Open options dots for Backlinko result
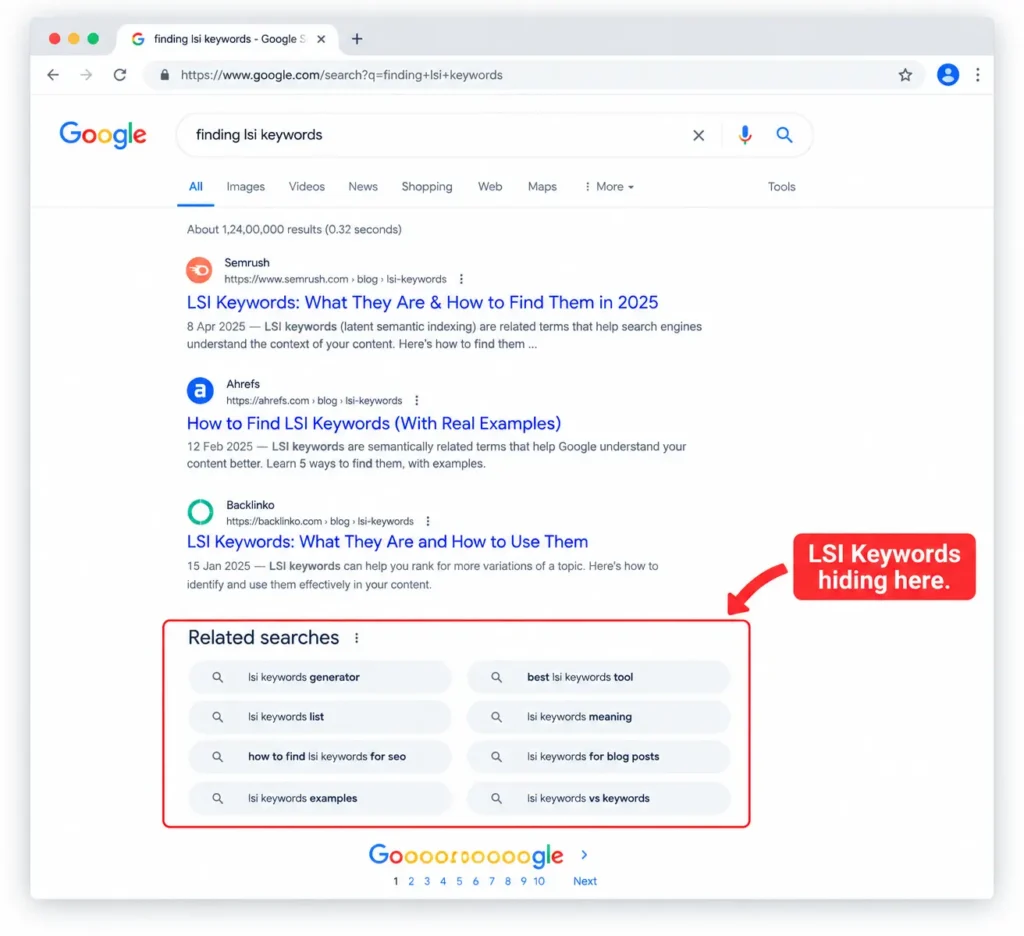The image size is (1024, 936). 428,522
